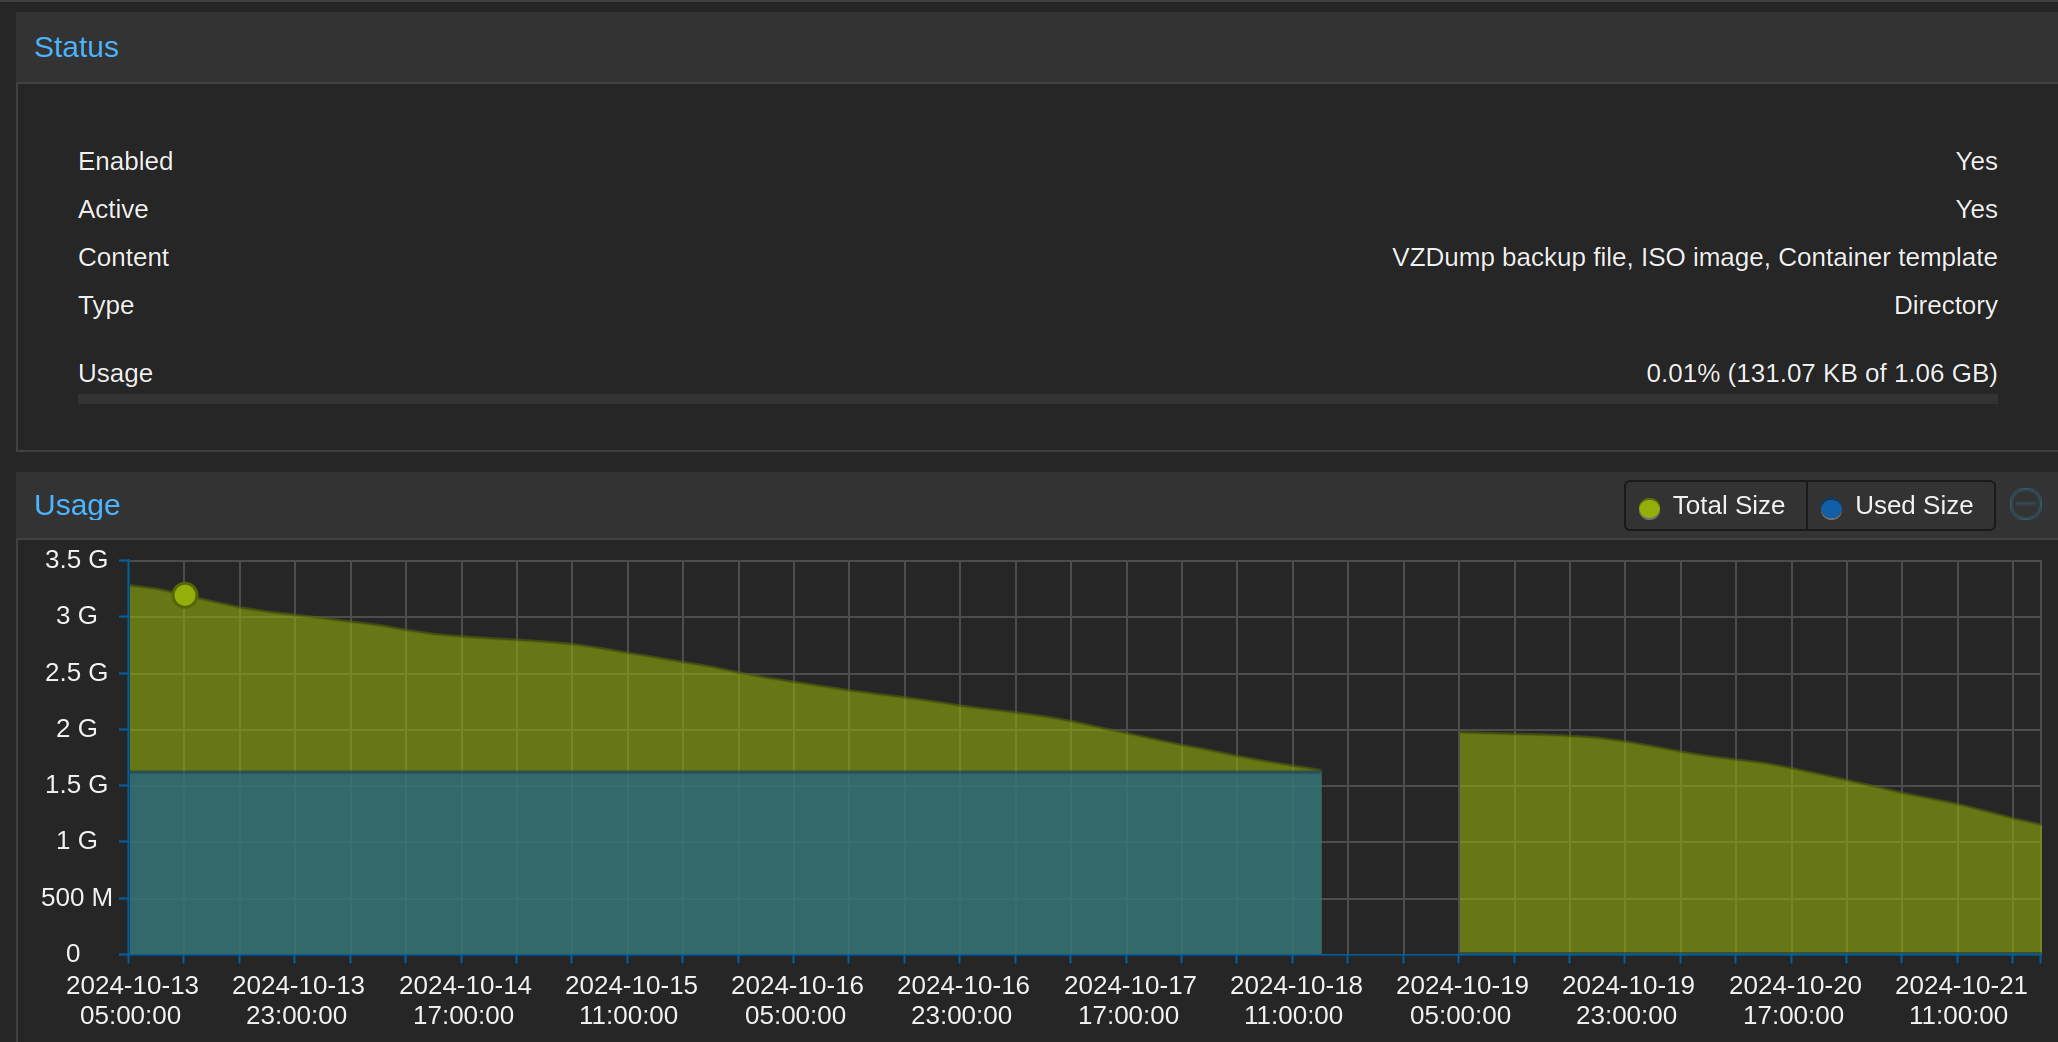This screenshot has height=1042, width=2058.
Task: Click the 2024-10-19 05:00:00 axis label
Action: 1462,1000
